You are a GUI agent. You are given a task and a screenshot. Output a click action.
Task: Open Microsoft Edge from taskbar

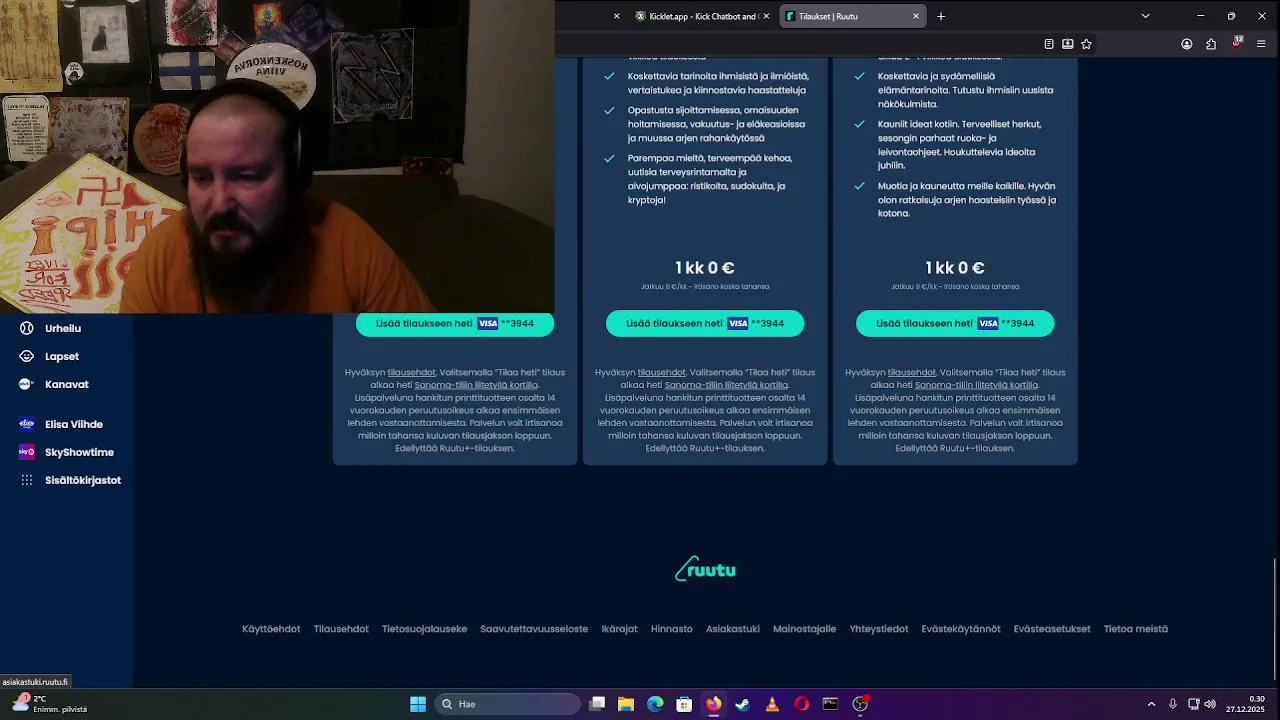655,704
